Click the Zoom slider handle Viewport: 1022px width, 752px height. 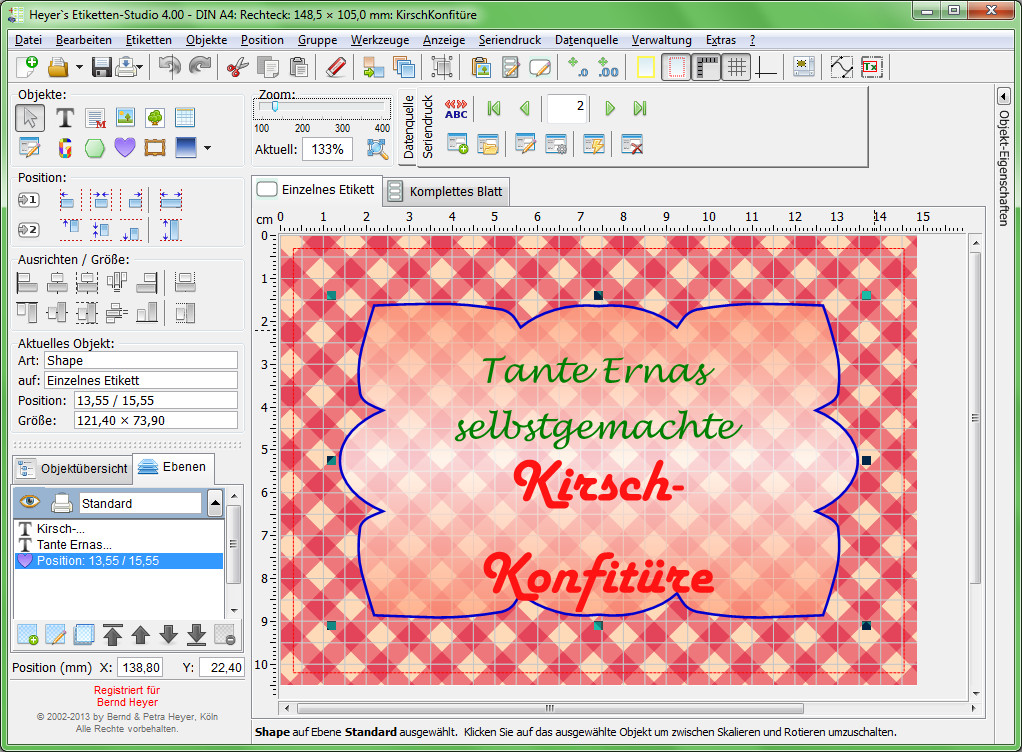coord(274,107)
